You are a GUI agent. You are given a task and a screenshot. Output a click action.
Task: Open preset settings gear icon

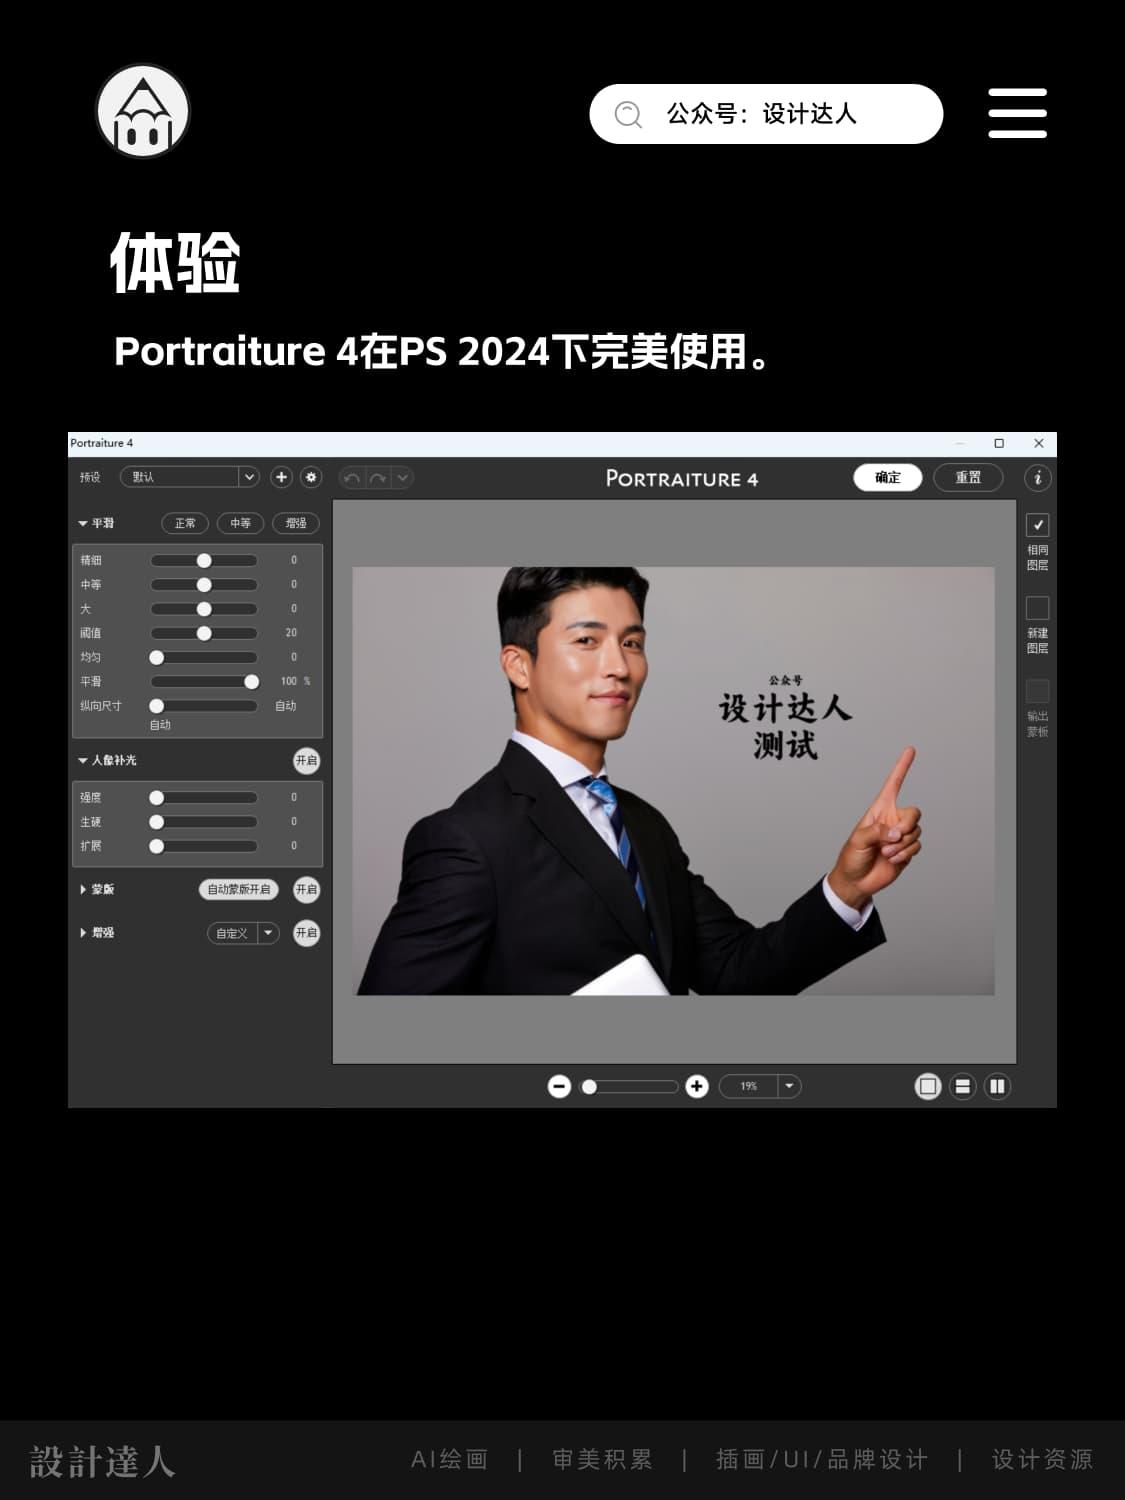(311, 477)
